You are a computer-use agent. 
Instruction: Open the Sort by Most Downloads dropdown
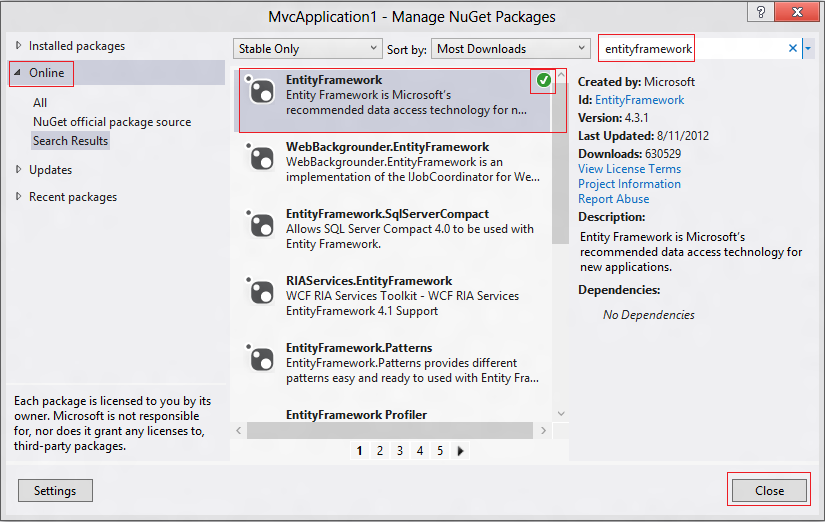[x=512, y=48]
